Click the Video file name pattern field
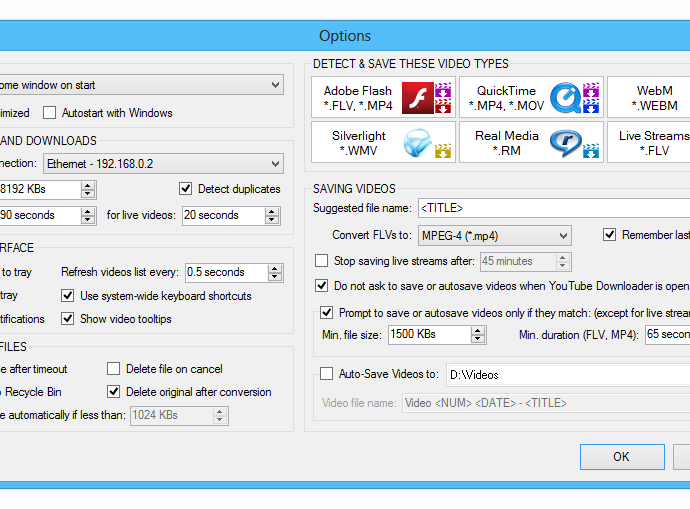This screenshot has height=509, width=690. tap(546, 403)
